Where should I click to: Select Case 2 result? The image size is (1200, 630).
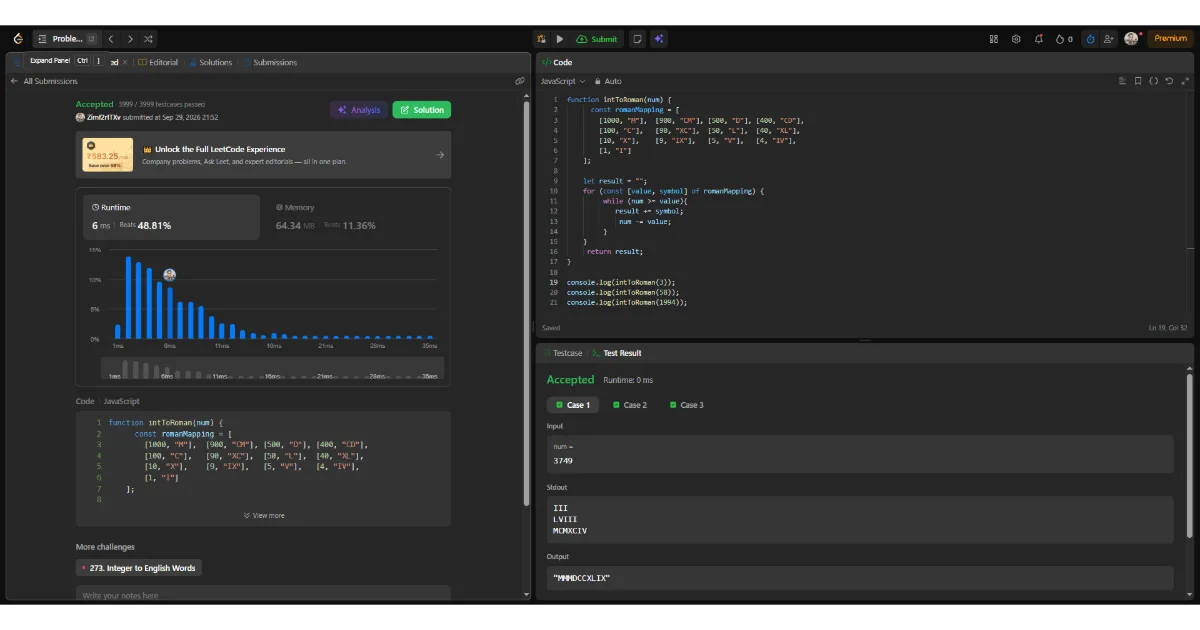[629, 405]
